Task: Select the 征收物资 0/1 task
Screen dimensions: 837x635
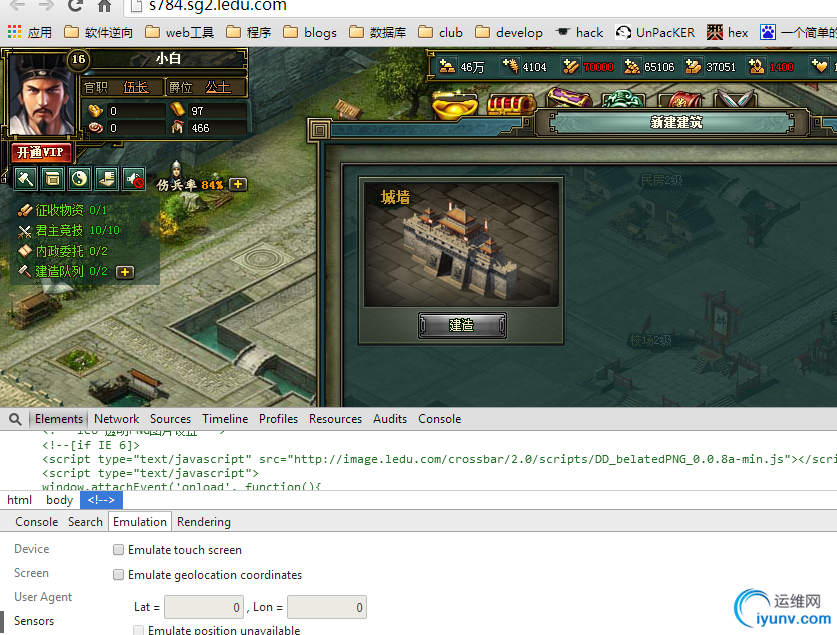Action: click(62, 210)
